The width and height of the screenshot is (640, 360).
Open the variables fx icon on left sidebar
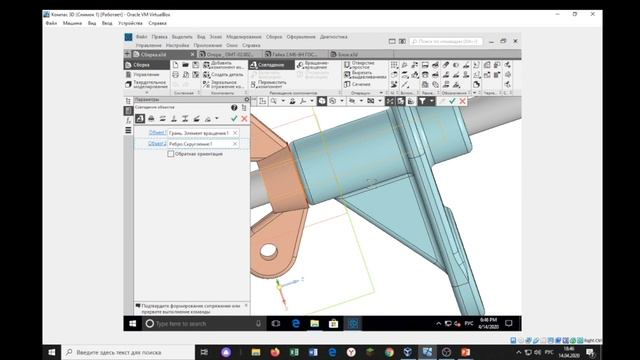point(128,120)
